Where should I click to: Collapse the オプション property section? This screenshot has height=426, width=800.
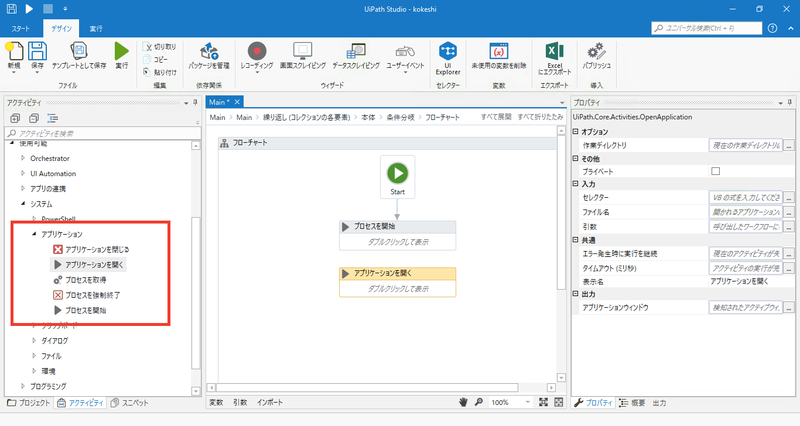tap(576, 132)
